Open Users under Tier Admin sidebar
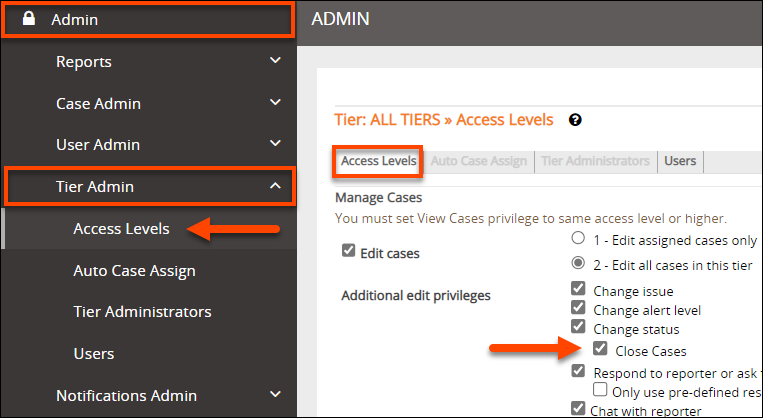The height and width of the screenshot is (418, 763). coord(94,354)
